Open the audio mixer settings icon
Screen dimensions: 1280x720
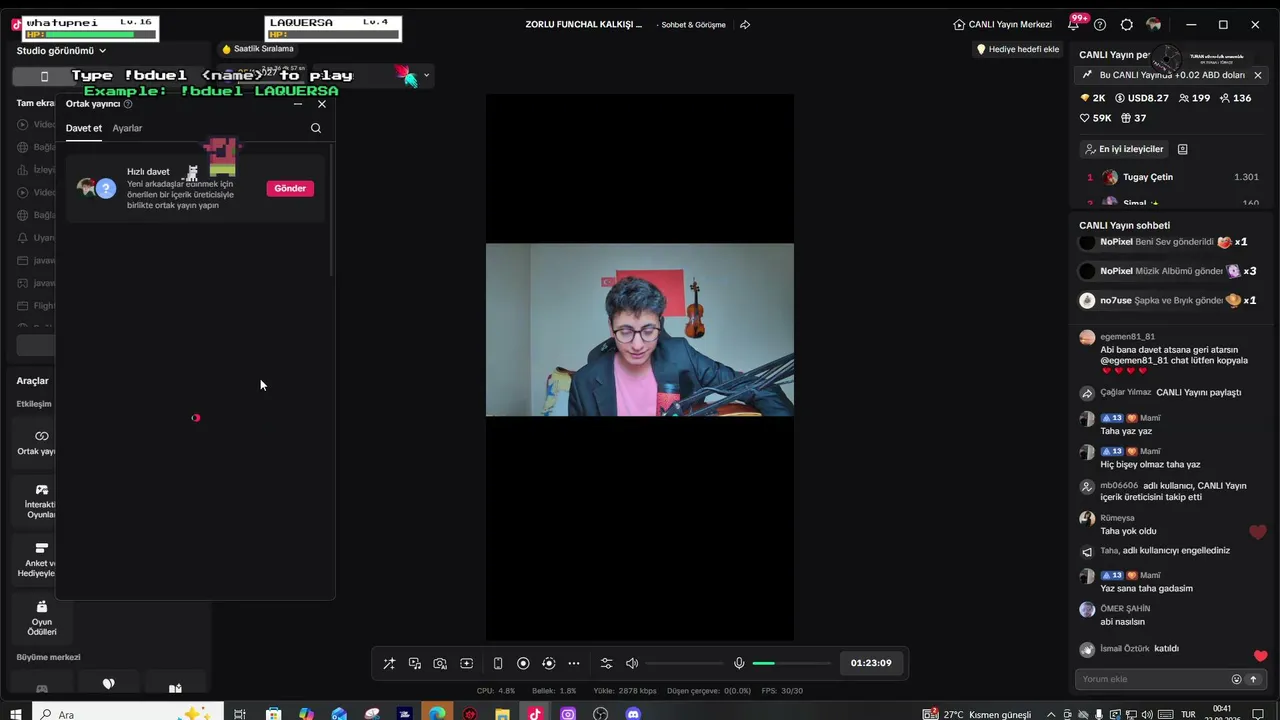pyautogui.click(x=606, y=663)
